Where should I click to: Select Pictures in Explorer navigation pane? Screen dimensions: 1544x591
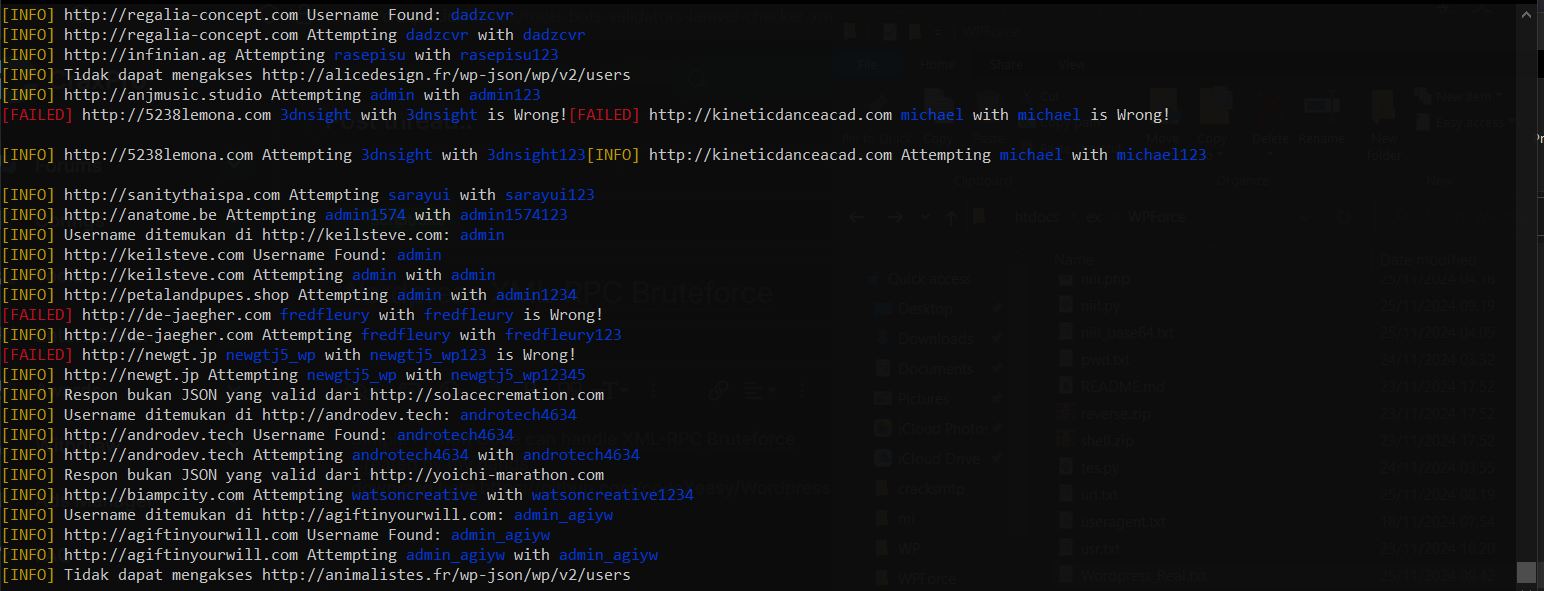click(x=912, y=399)
